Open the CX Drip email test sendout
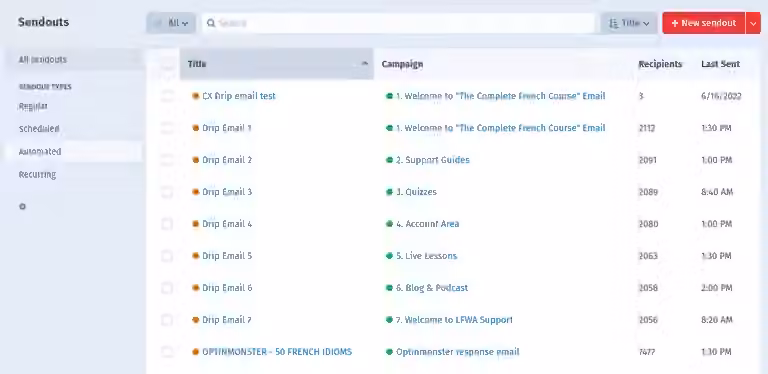768x374 pixels. point(239,96)
